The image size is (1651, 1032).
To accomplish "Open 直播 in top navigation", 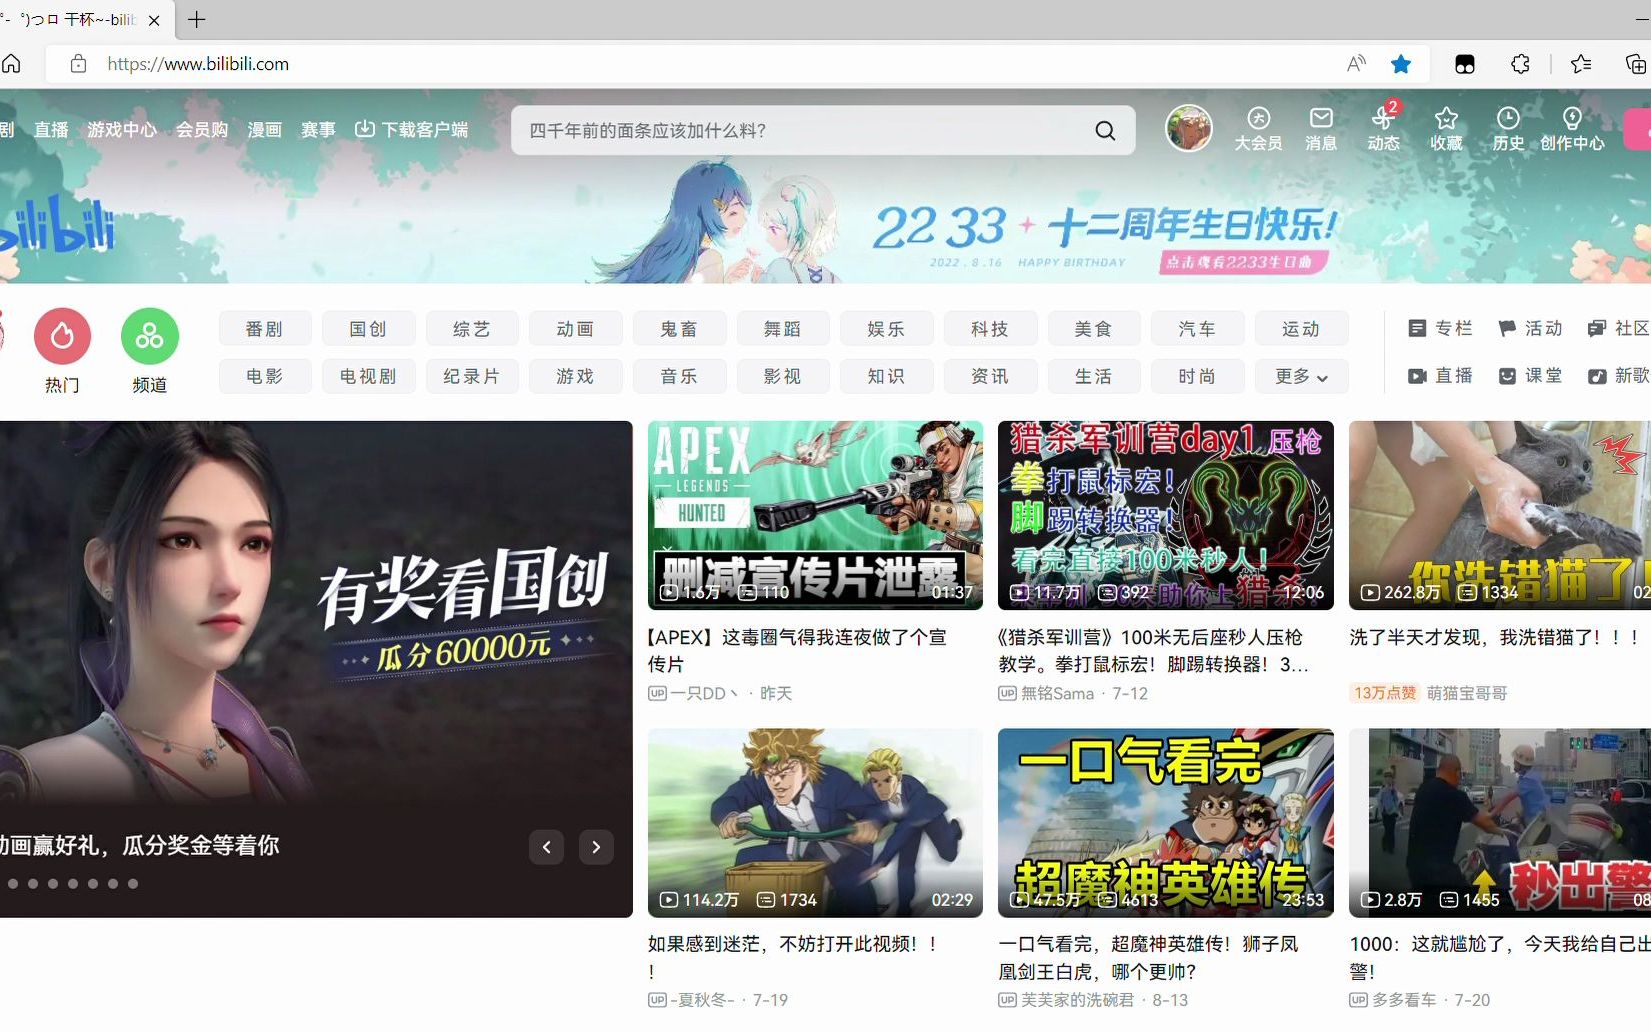I will tap(51, 130).
